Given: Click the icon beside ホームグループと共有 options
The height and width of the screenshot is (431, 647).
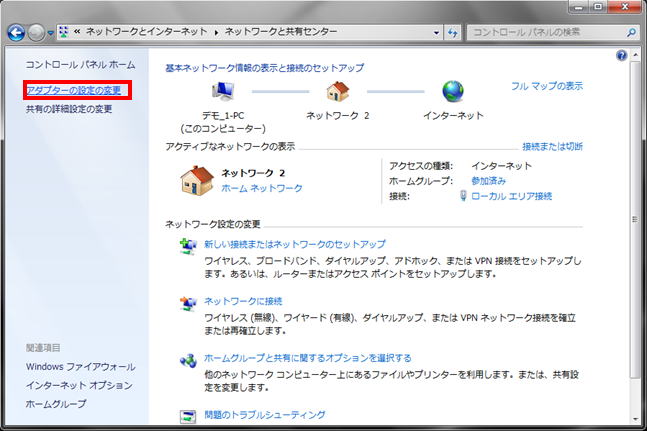Looking at the screenshot, I should 187,359.
